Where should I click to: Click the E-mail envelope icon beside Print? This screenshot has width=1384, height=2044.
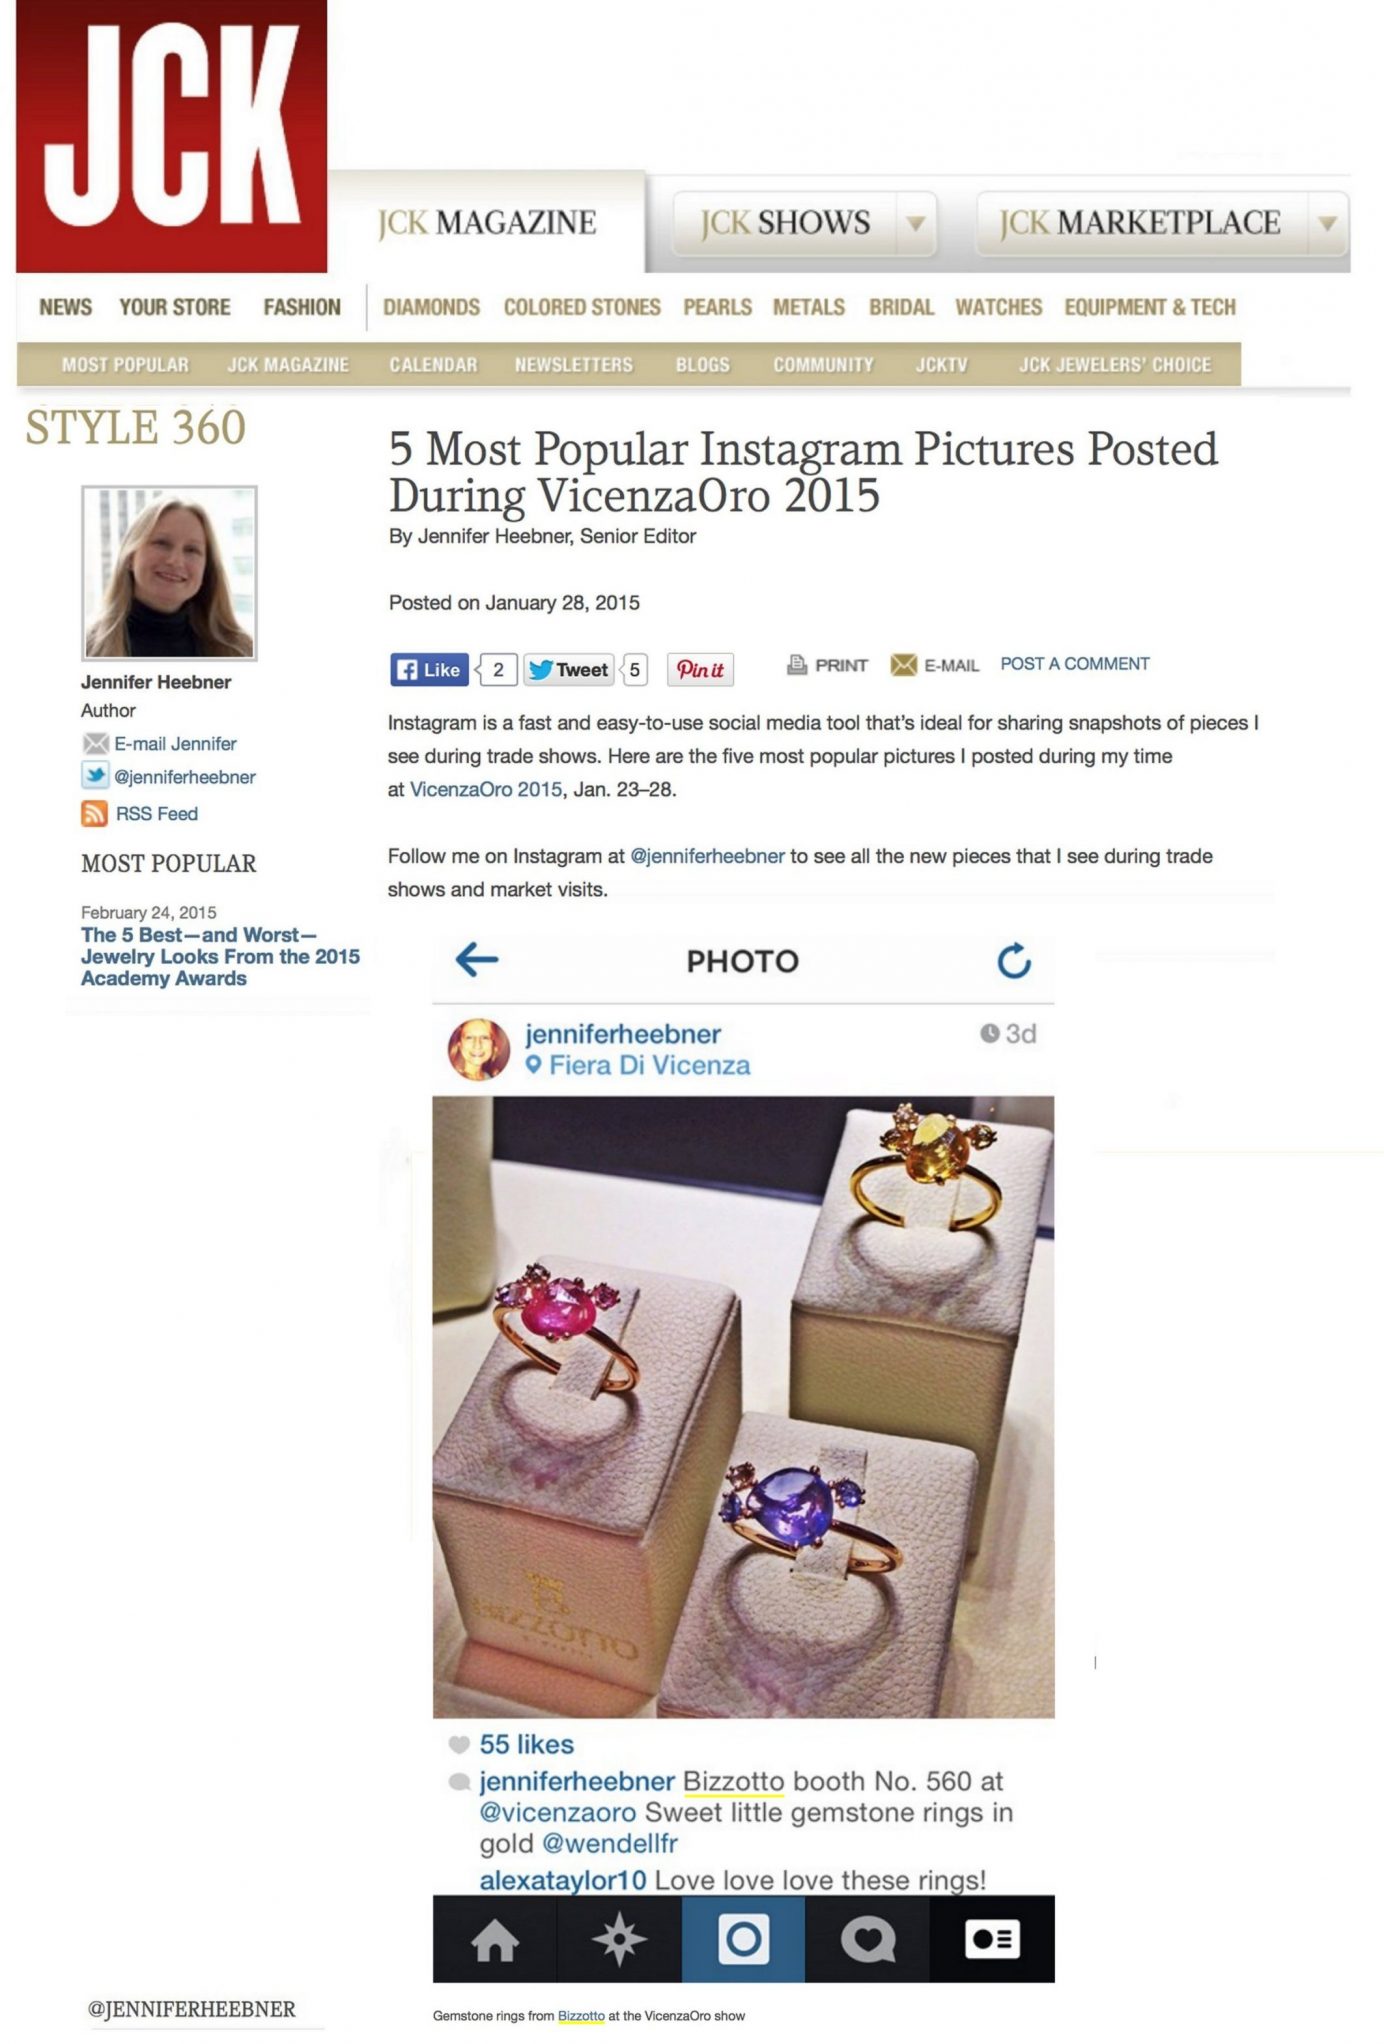click(904, 664)
